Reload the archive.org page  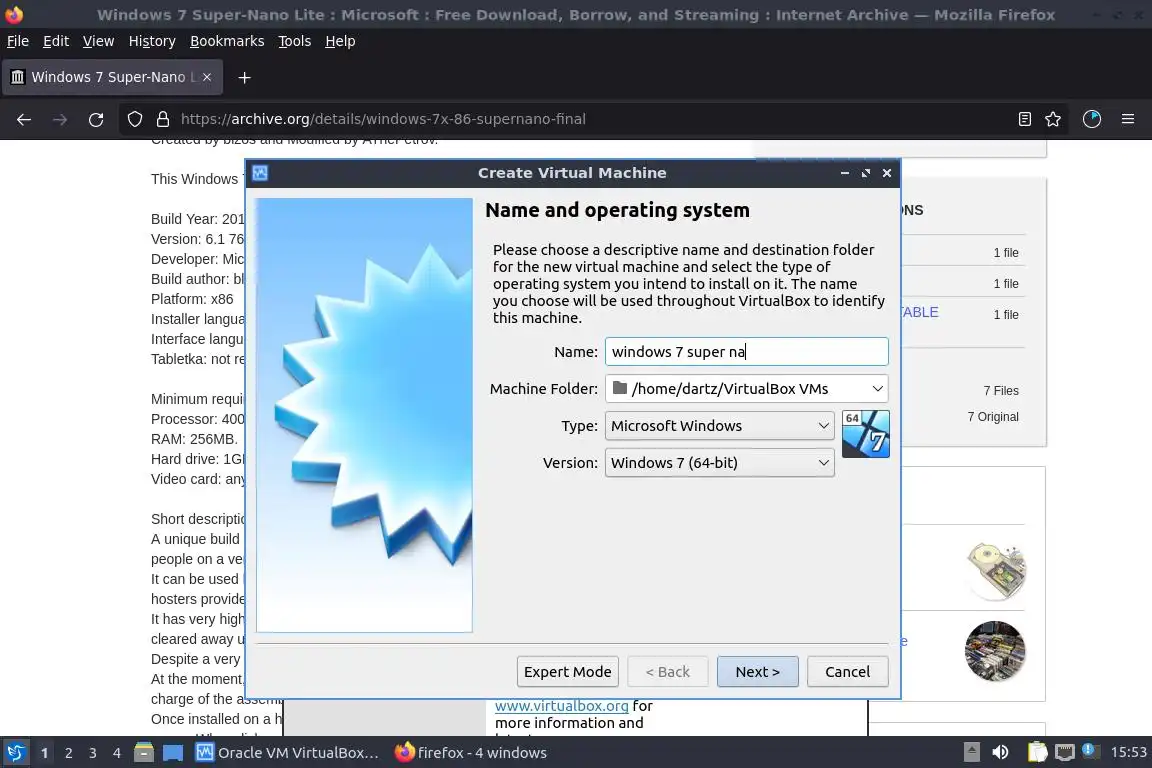[96, 119]
